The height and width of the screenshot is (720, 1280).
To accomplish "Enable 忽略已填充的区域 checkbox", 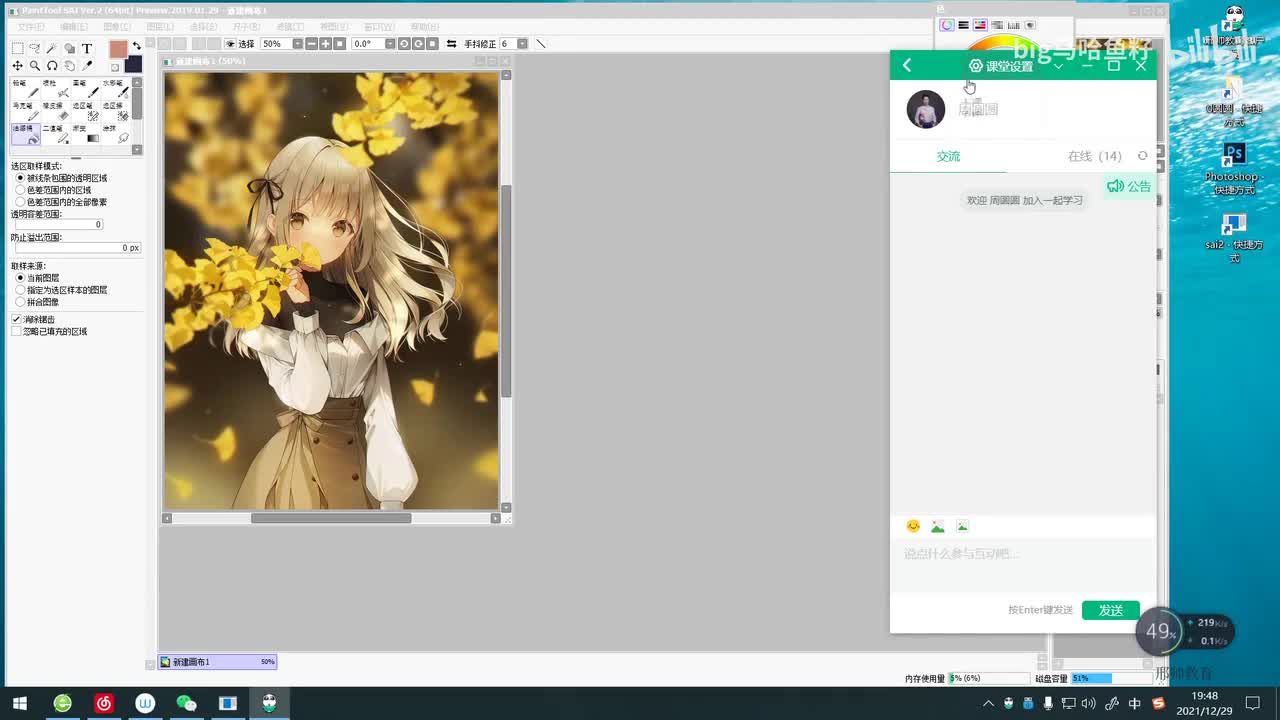I will pyautogui.click(x=16, y=331).
